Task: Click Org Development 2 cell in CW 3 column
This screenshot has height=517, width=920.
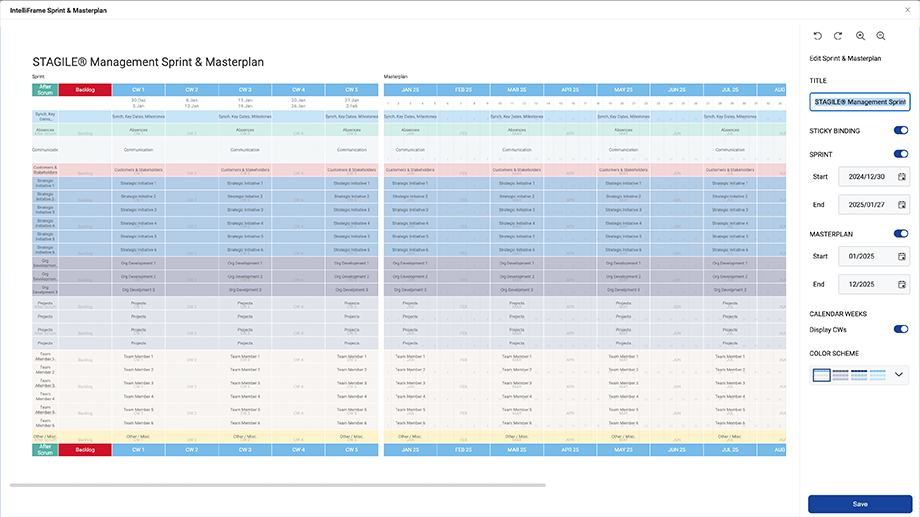Action: click(245, 276)
